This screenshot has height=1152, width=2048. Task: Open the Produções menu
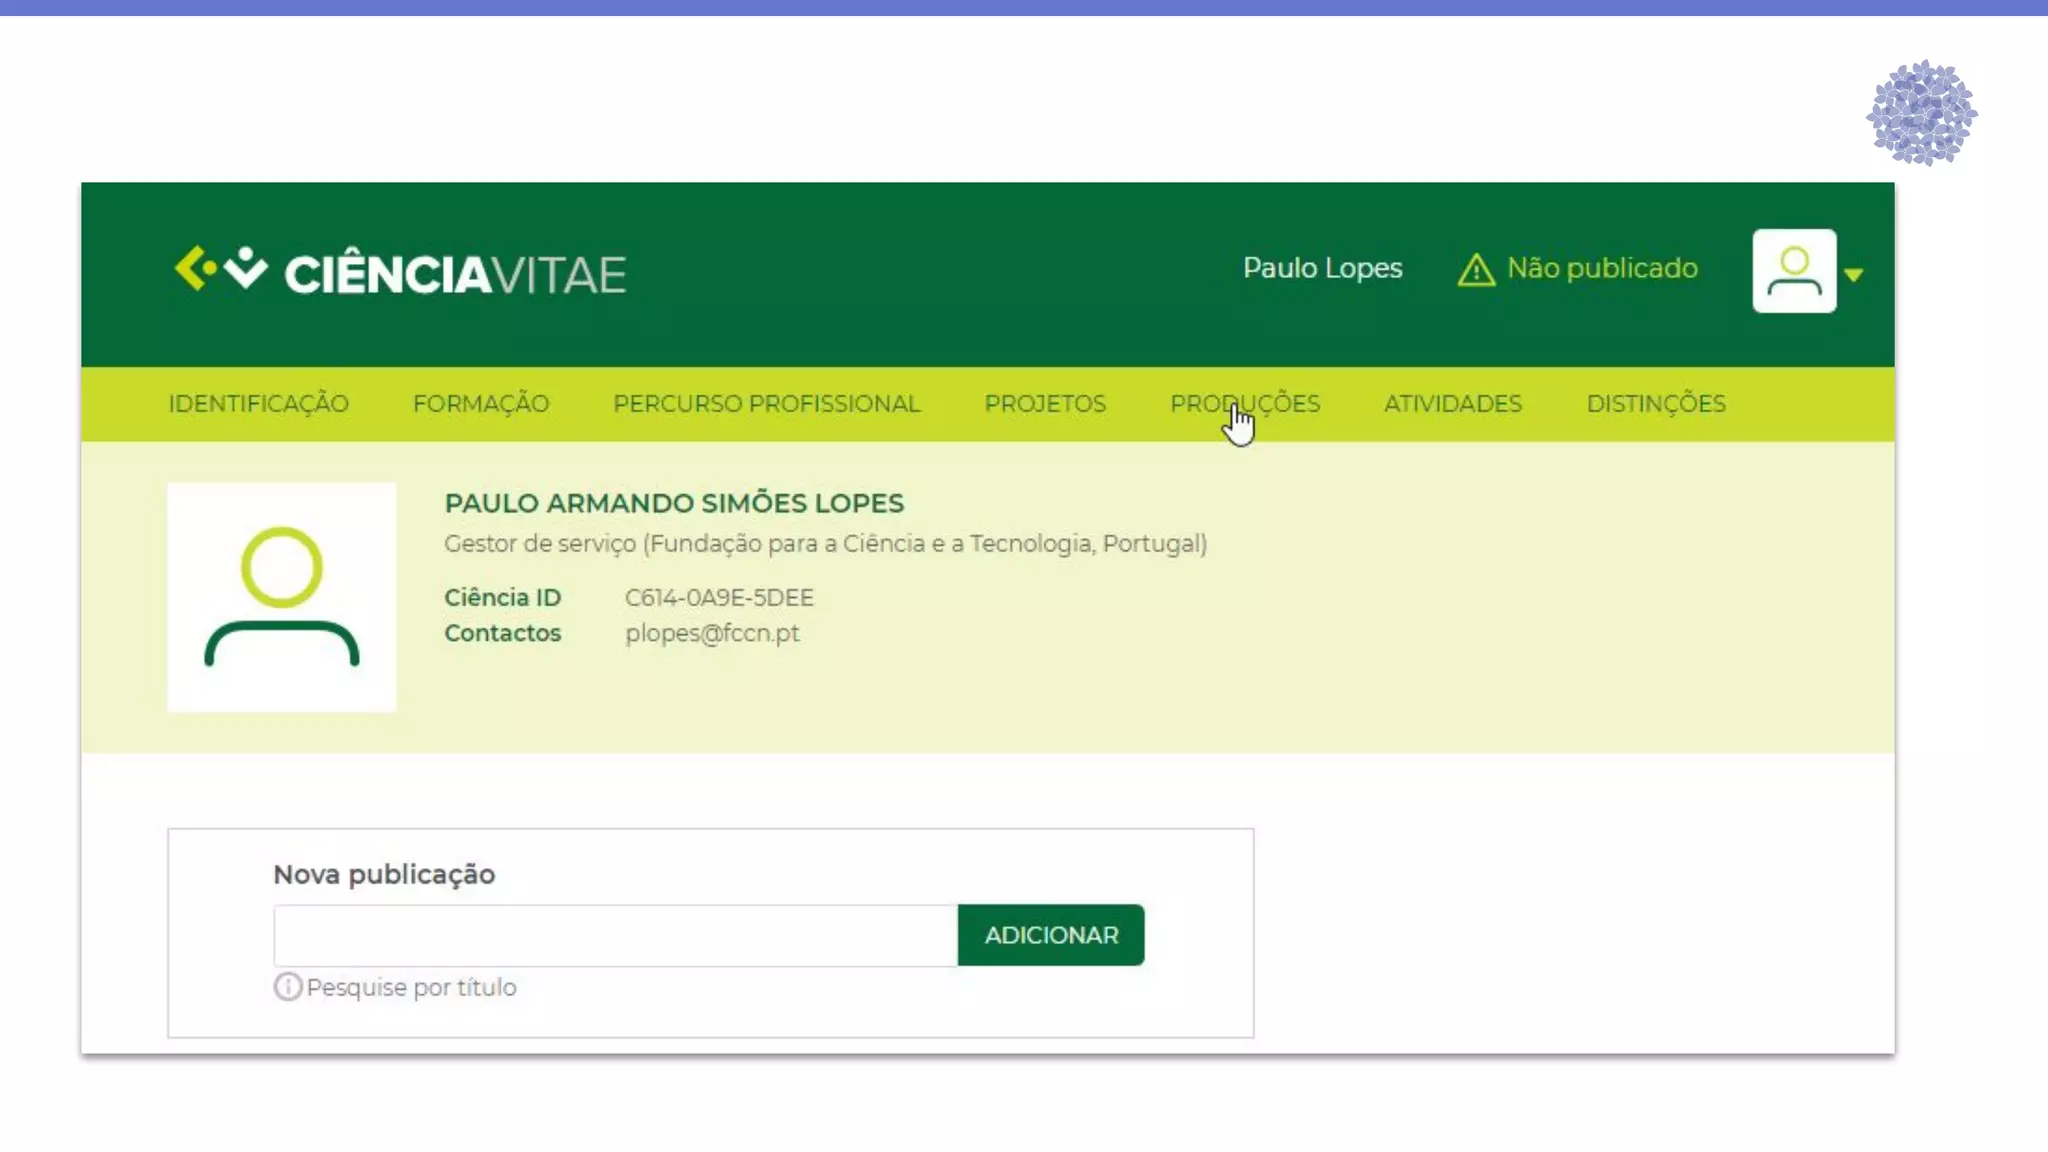[x=1245, y=403]
